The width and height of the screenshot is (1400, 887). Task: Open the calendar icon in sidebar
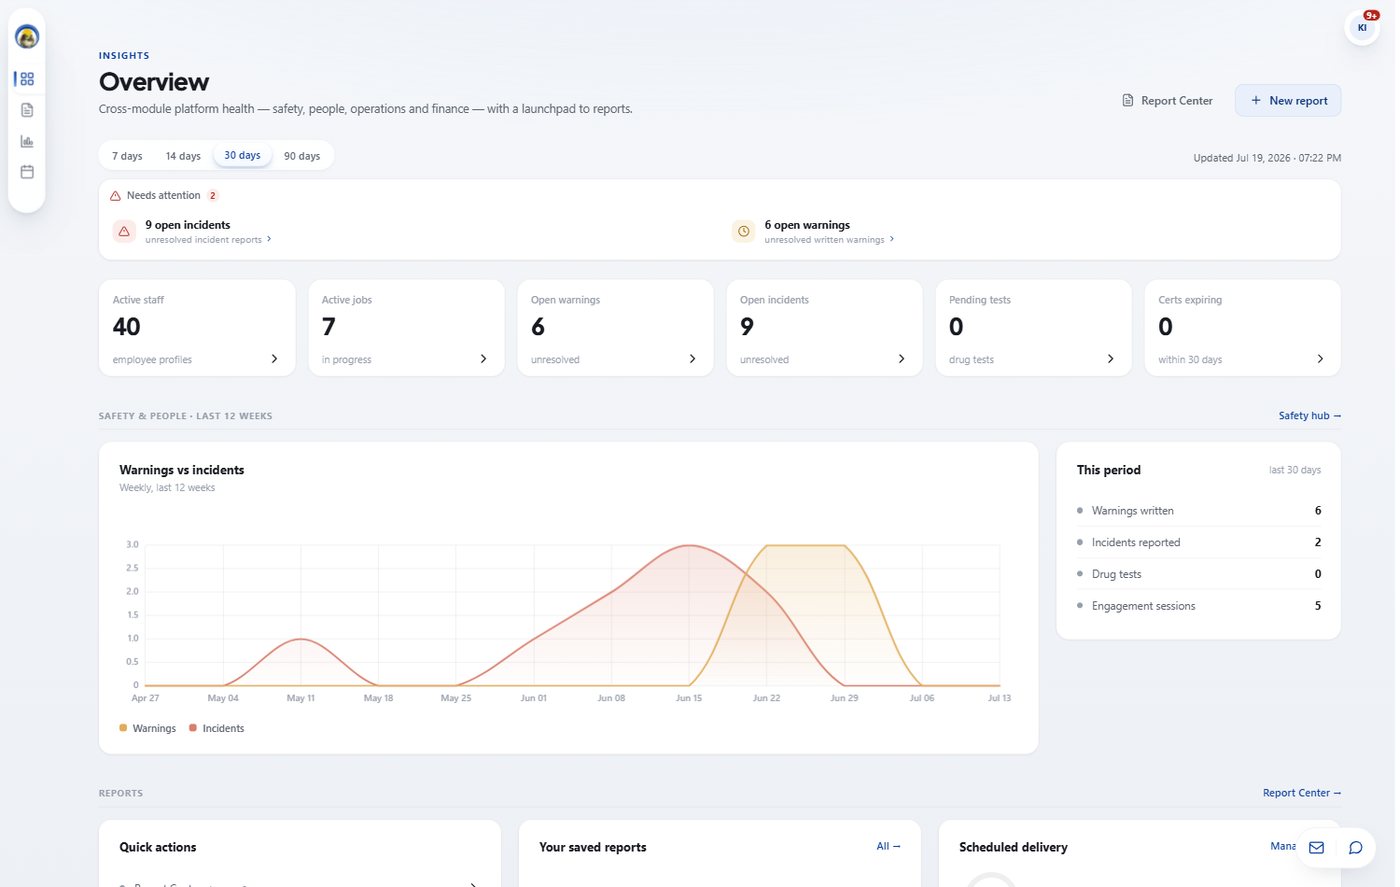click(27, 172)
